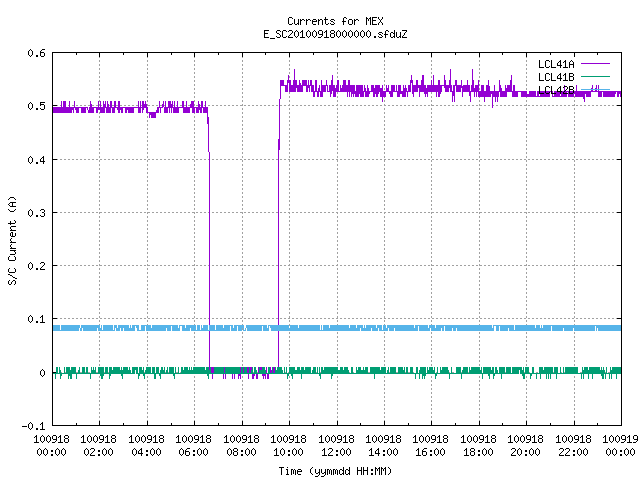Click the y-axis tick value 0.2
This screenshot has height=480, width=640.
pyautogui.click(x=36, y=266)
